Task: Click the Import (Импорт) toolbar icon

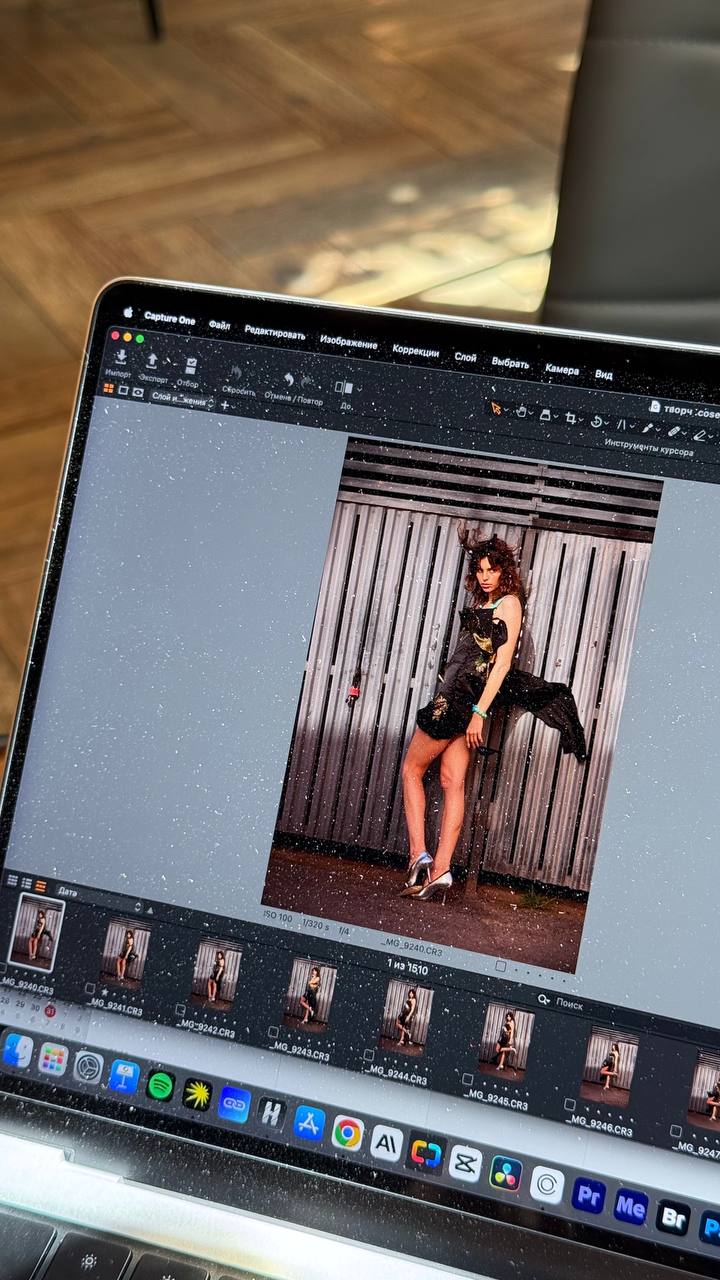Action: pos(120,357)
